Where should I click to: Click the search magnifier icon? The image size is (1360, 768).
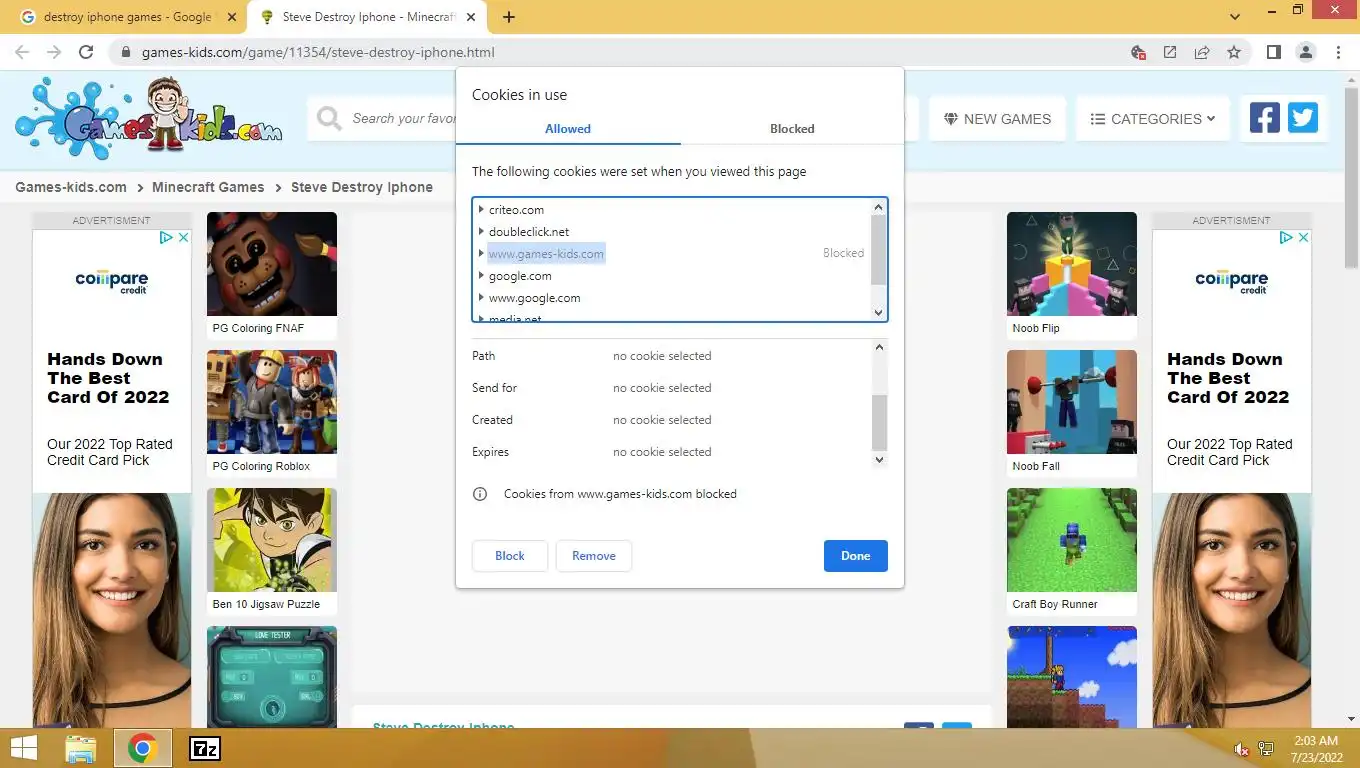[x=329, y=119]
